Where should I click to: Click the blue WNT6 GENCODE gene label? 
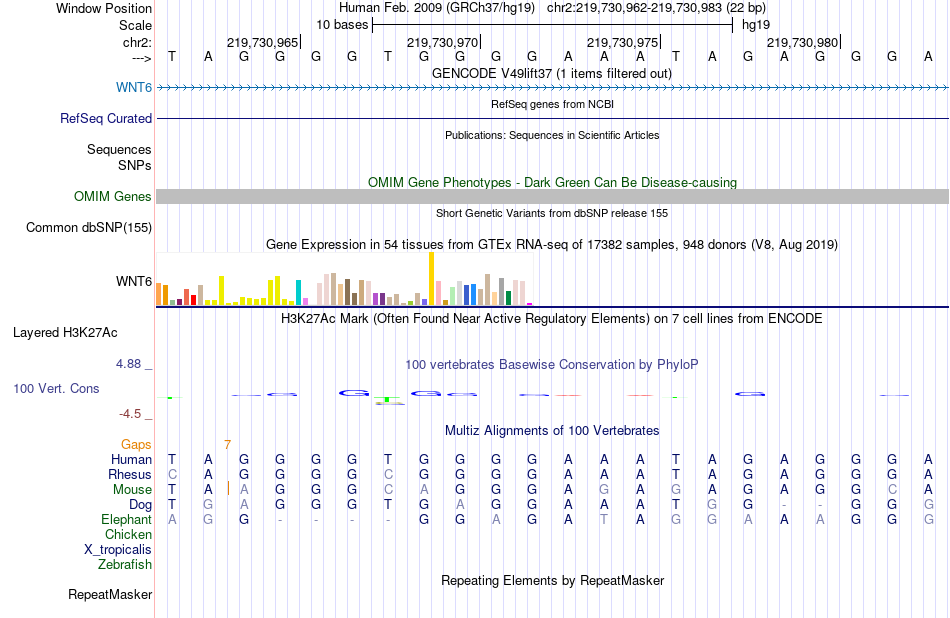coord(134,87)
